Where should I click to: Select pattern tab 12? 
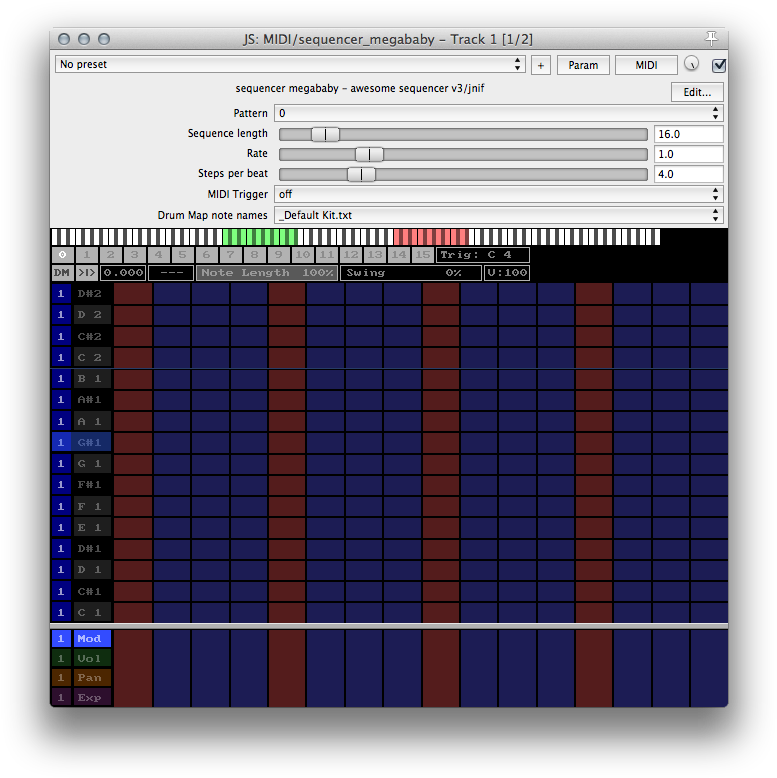pyautogui.click(x=351, y=255)
